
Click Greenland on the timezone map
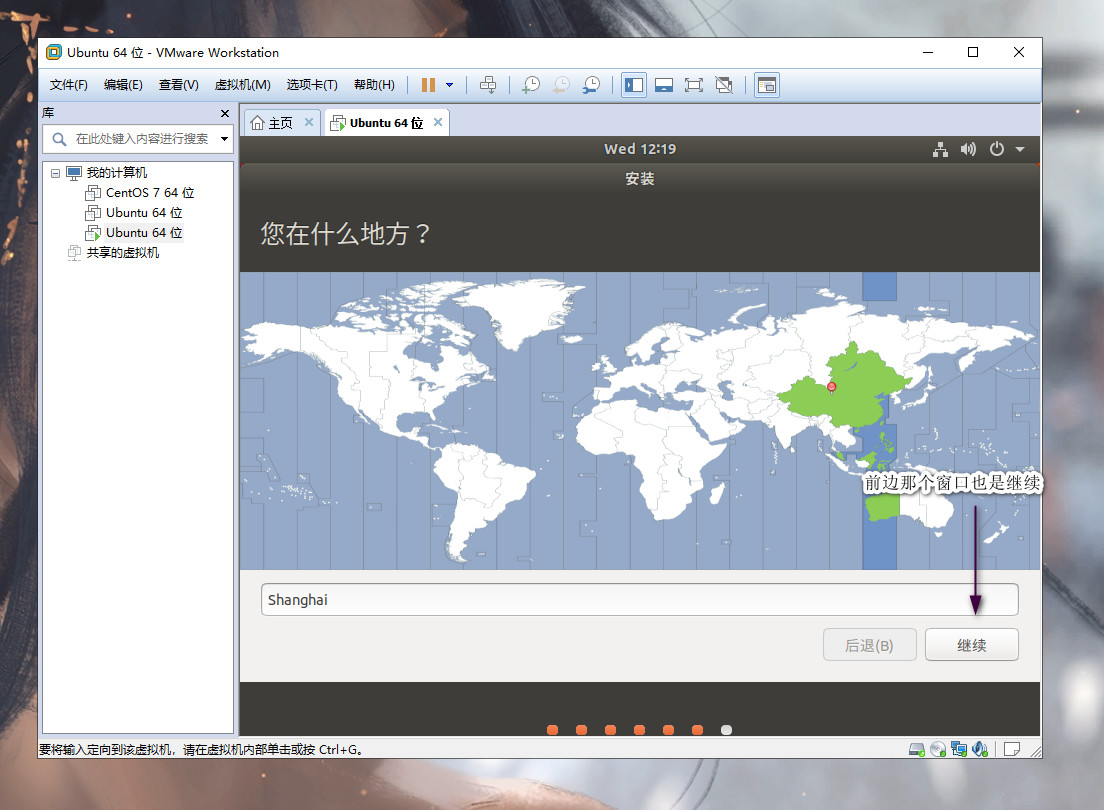point(525,312)
